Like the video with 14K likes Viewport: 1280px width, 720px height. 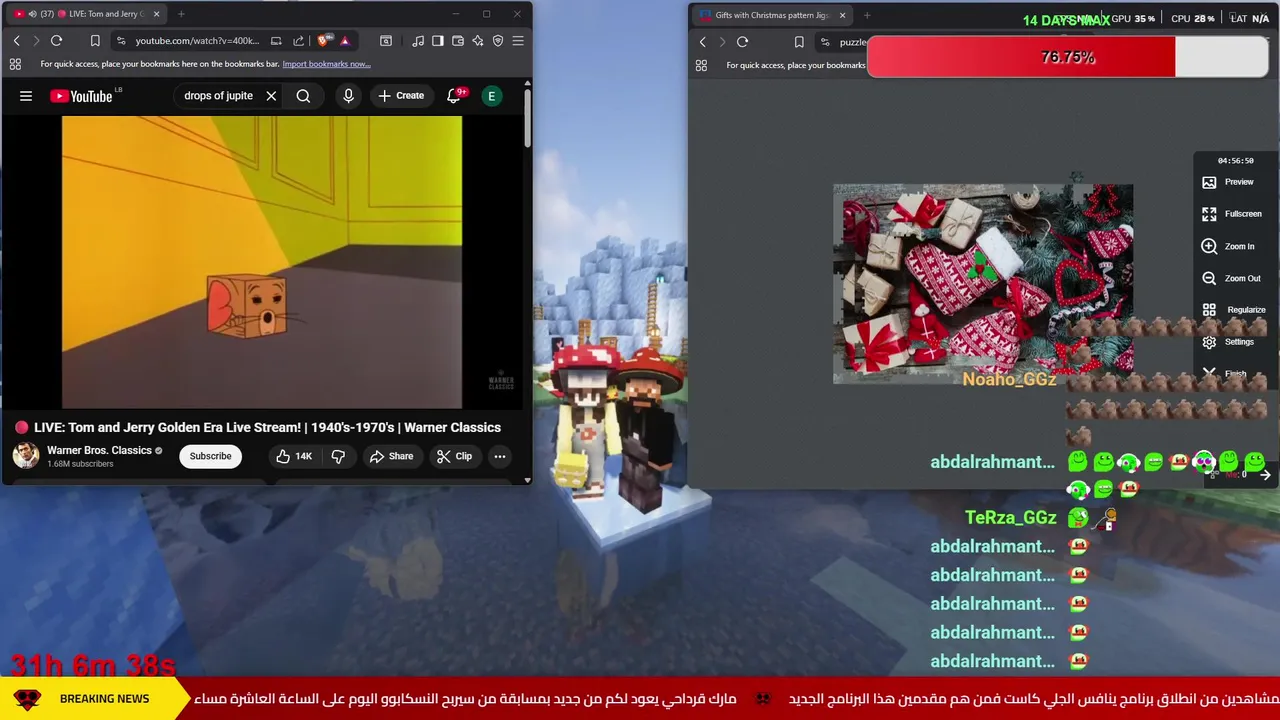click(295, 456)
